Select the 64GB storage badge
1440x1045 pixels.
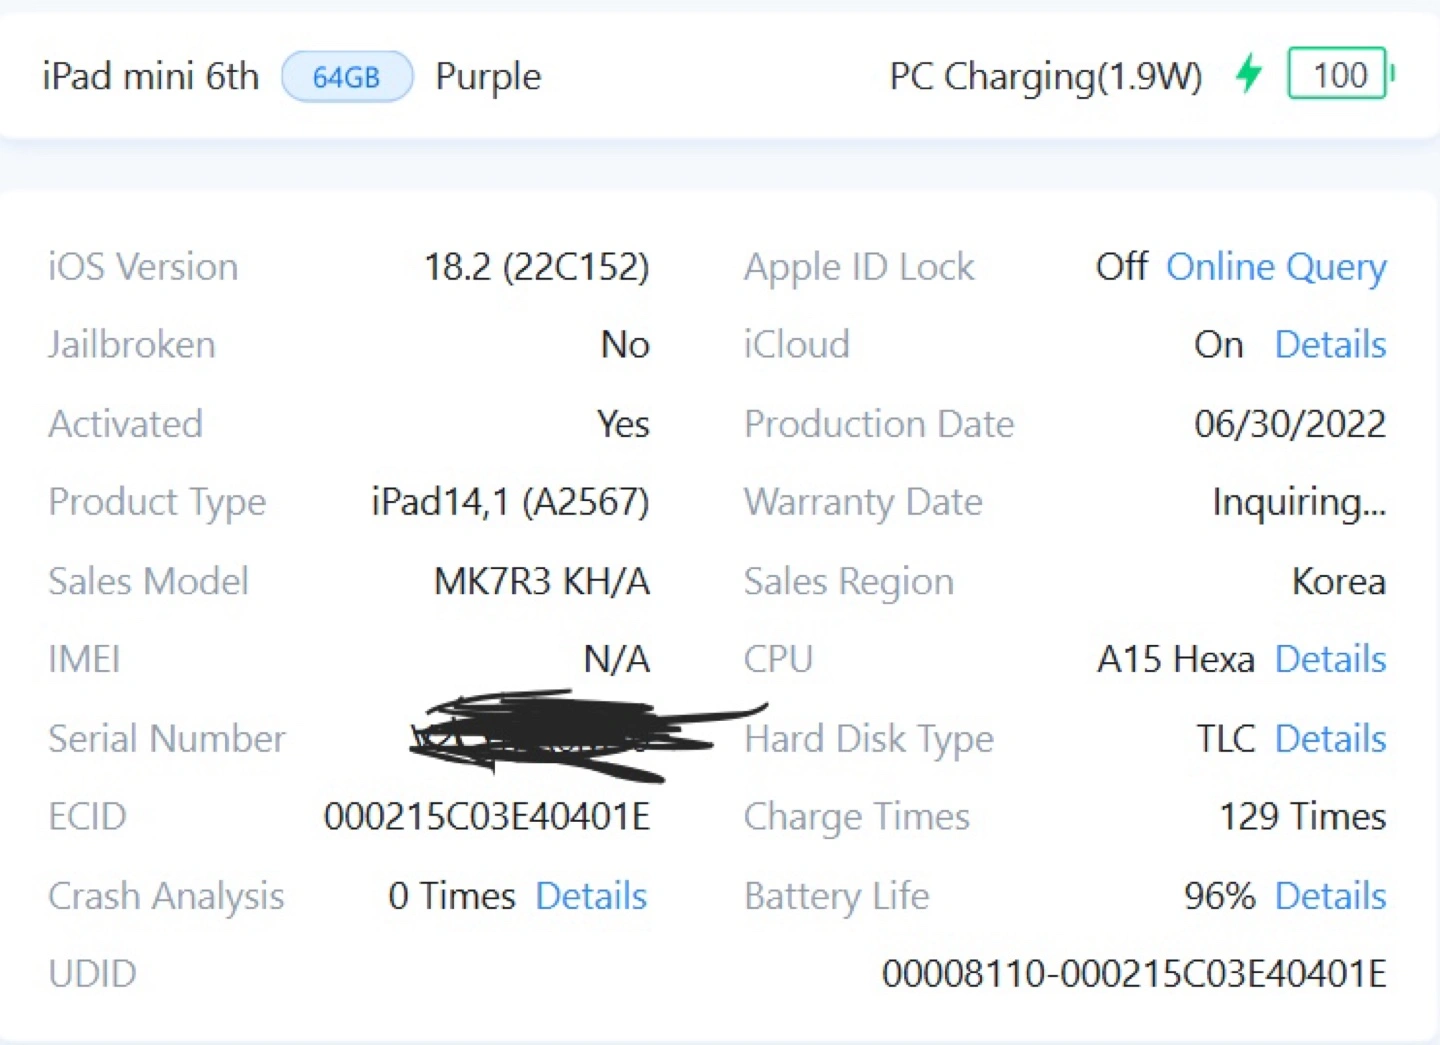pyautogui.click(x=347, y=77)
